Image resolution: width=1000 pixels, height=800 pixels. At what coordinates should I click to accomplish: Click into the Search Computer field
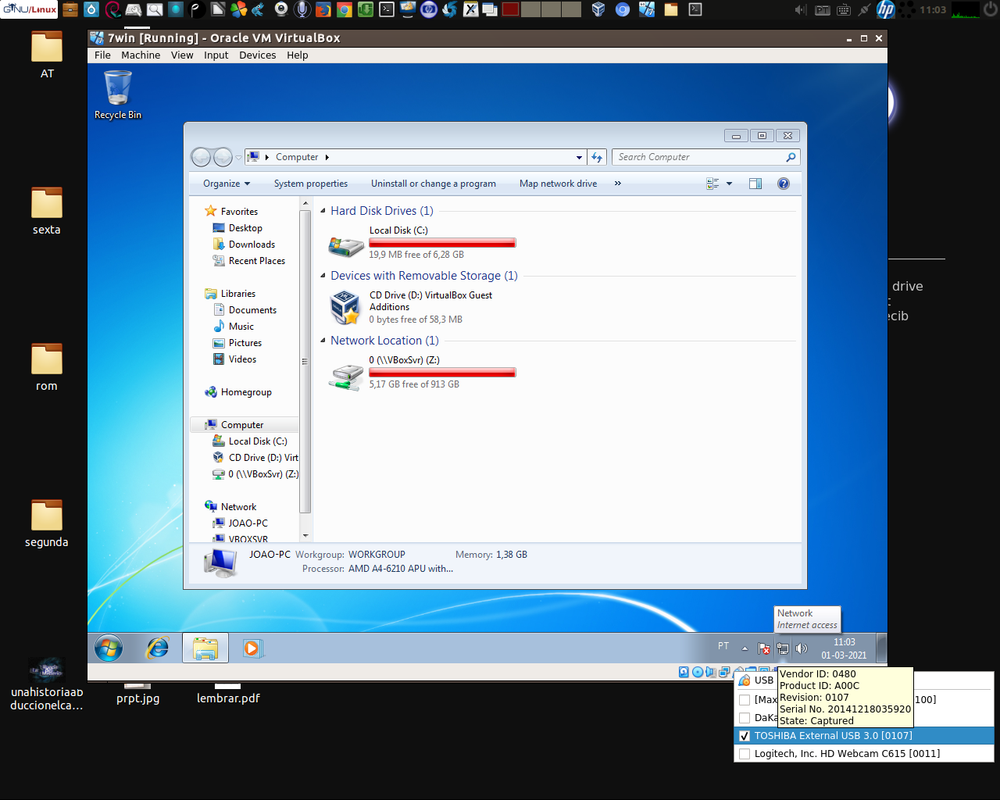point(698,157)
